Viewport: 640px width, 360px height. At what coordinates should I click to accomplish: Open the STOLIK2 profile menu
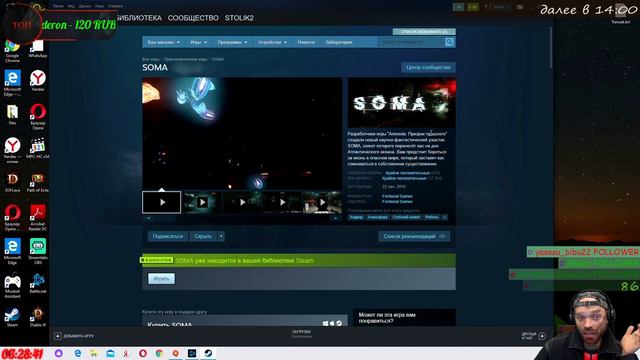pyautogui.click(x=239, y=18)
